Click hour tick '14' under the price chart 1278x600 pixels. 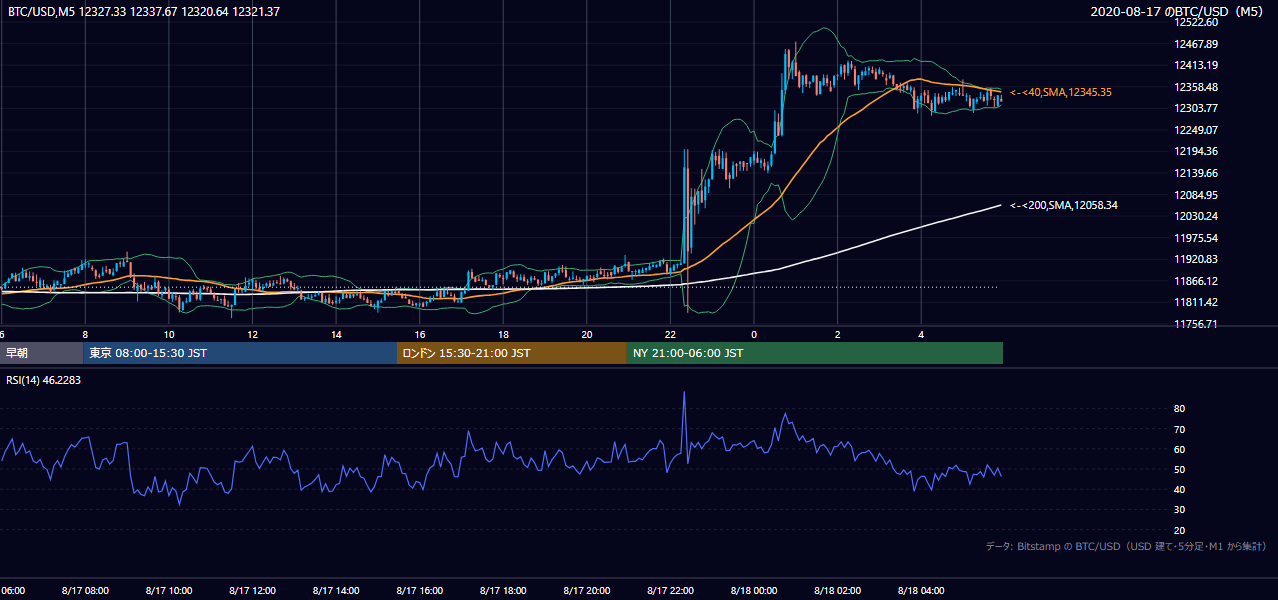point(336,334)
